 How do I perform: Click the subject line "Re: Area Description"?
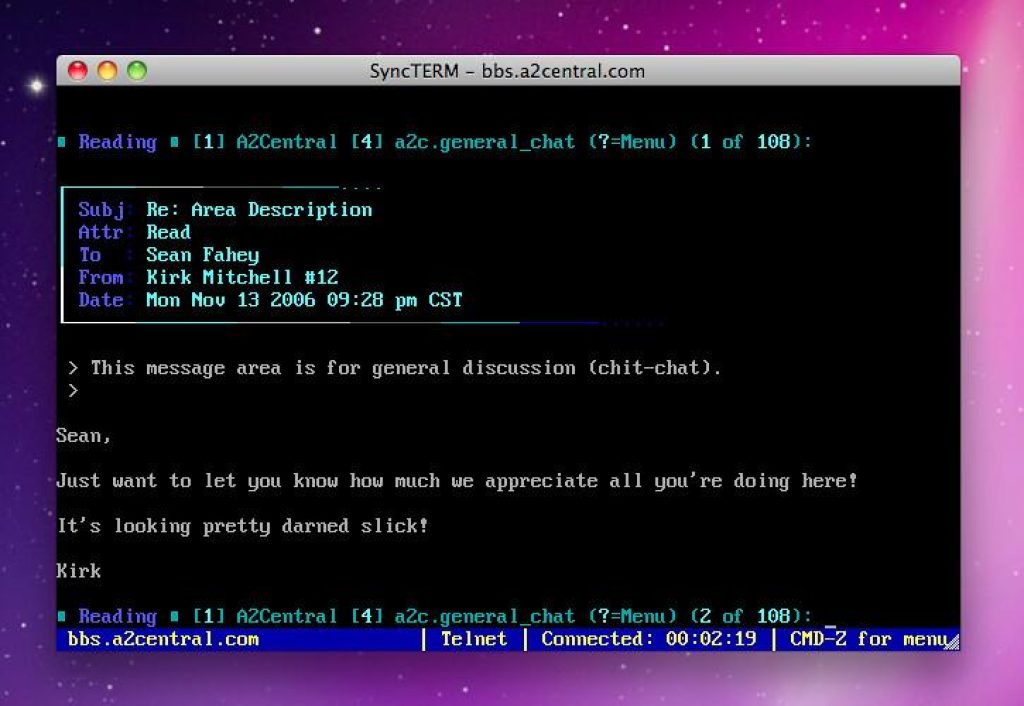point(259,210)
